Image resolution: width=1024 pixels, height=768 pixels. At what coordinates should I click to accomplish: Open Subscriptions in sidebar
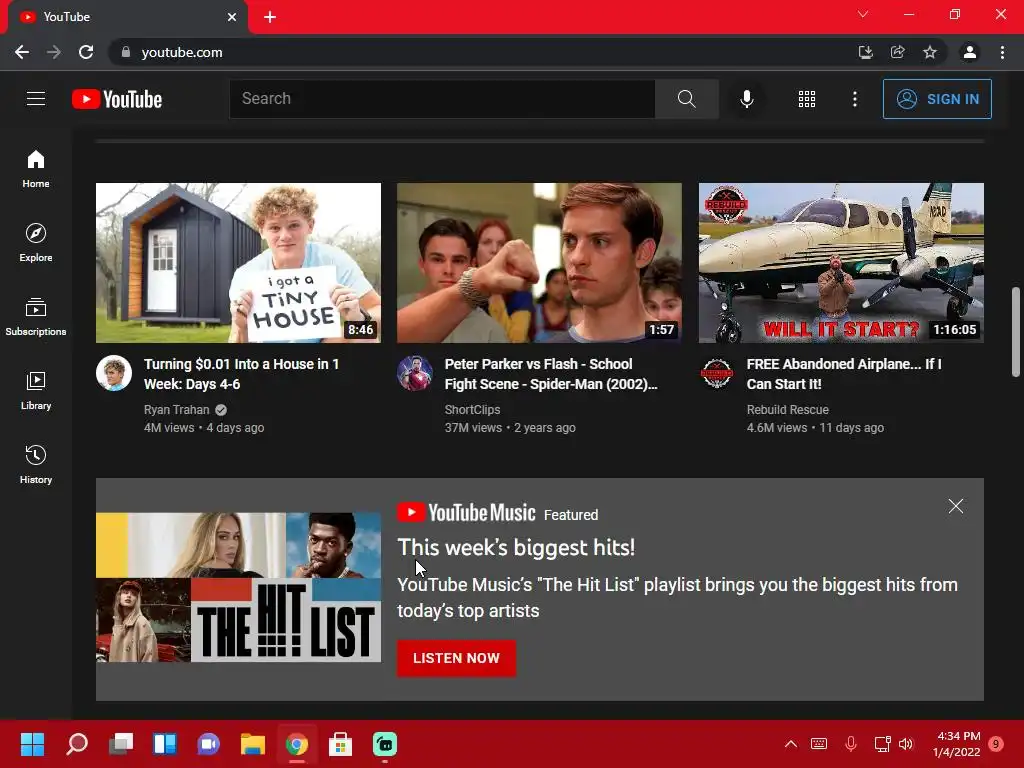(x=36, y=316)
